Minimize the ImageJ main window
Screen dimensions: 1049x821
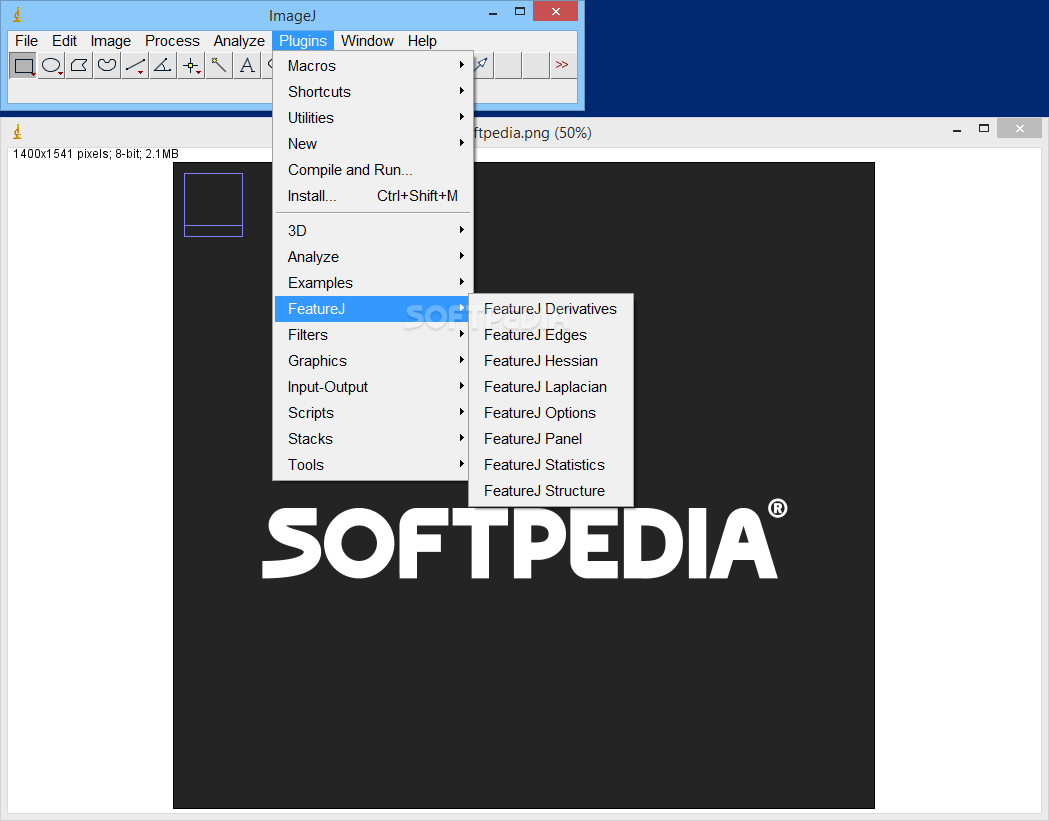[493, 13]
